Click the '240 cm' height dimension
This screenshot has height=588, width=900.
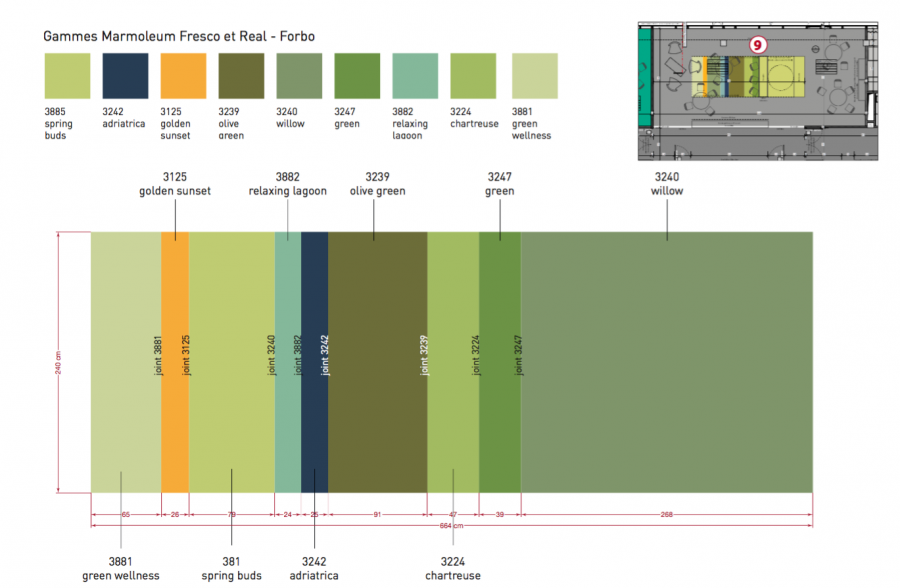[x=58, y=363]
